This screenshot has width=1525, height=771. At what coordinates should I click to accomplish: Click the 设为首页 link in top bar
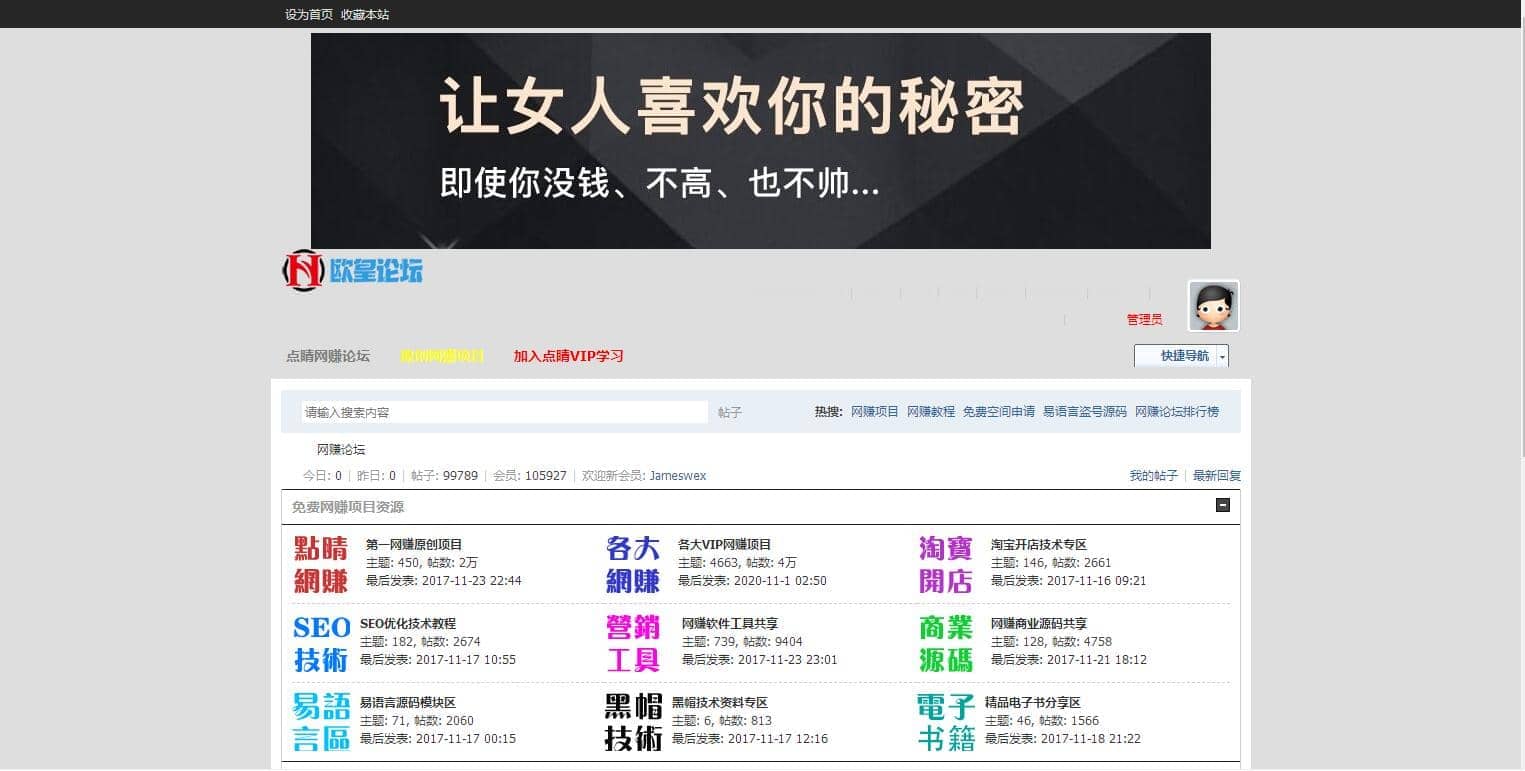(309, 14)
